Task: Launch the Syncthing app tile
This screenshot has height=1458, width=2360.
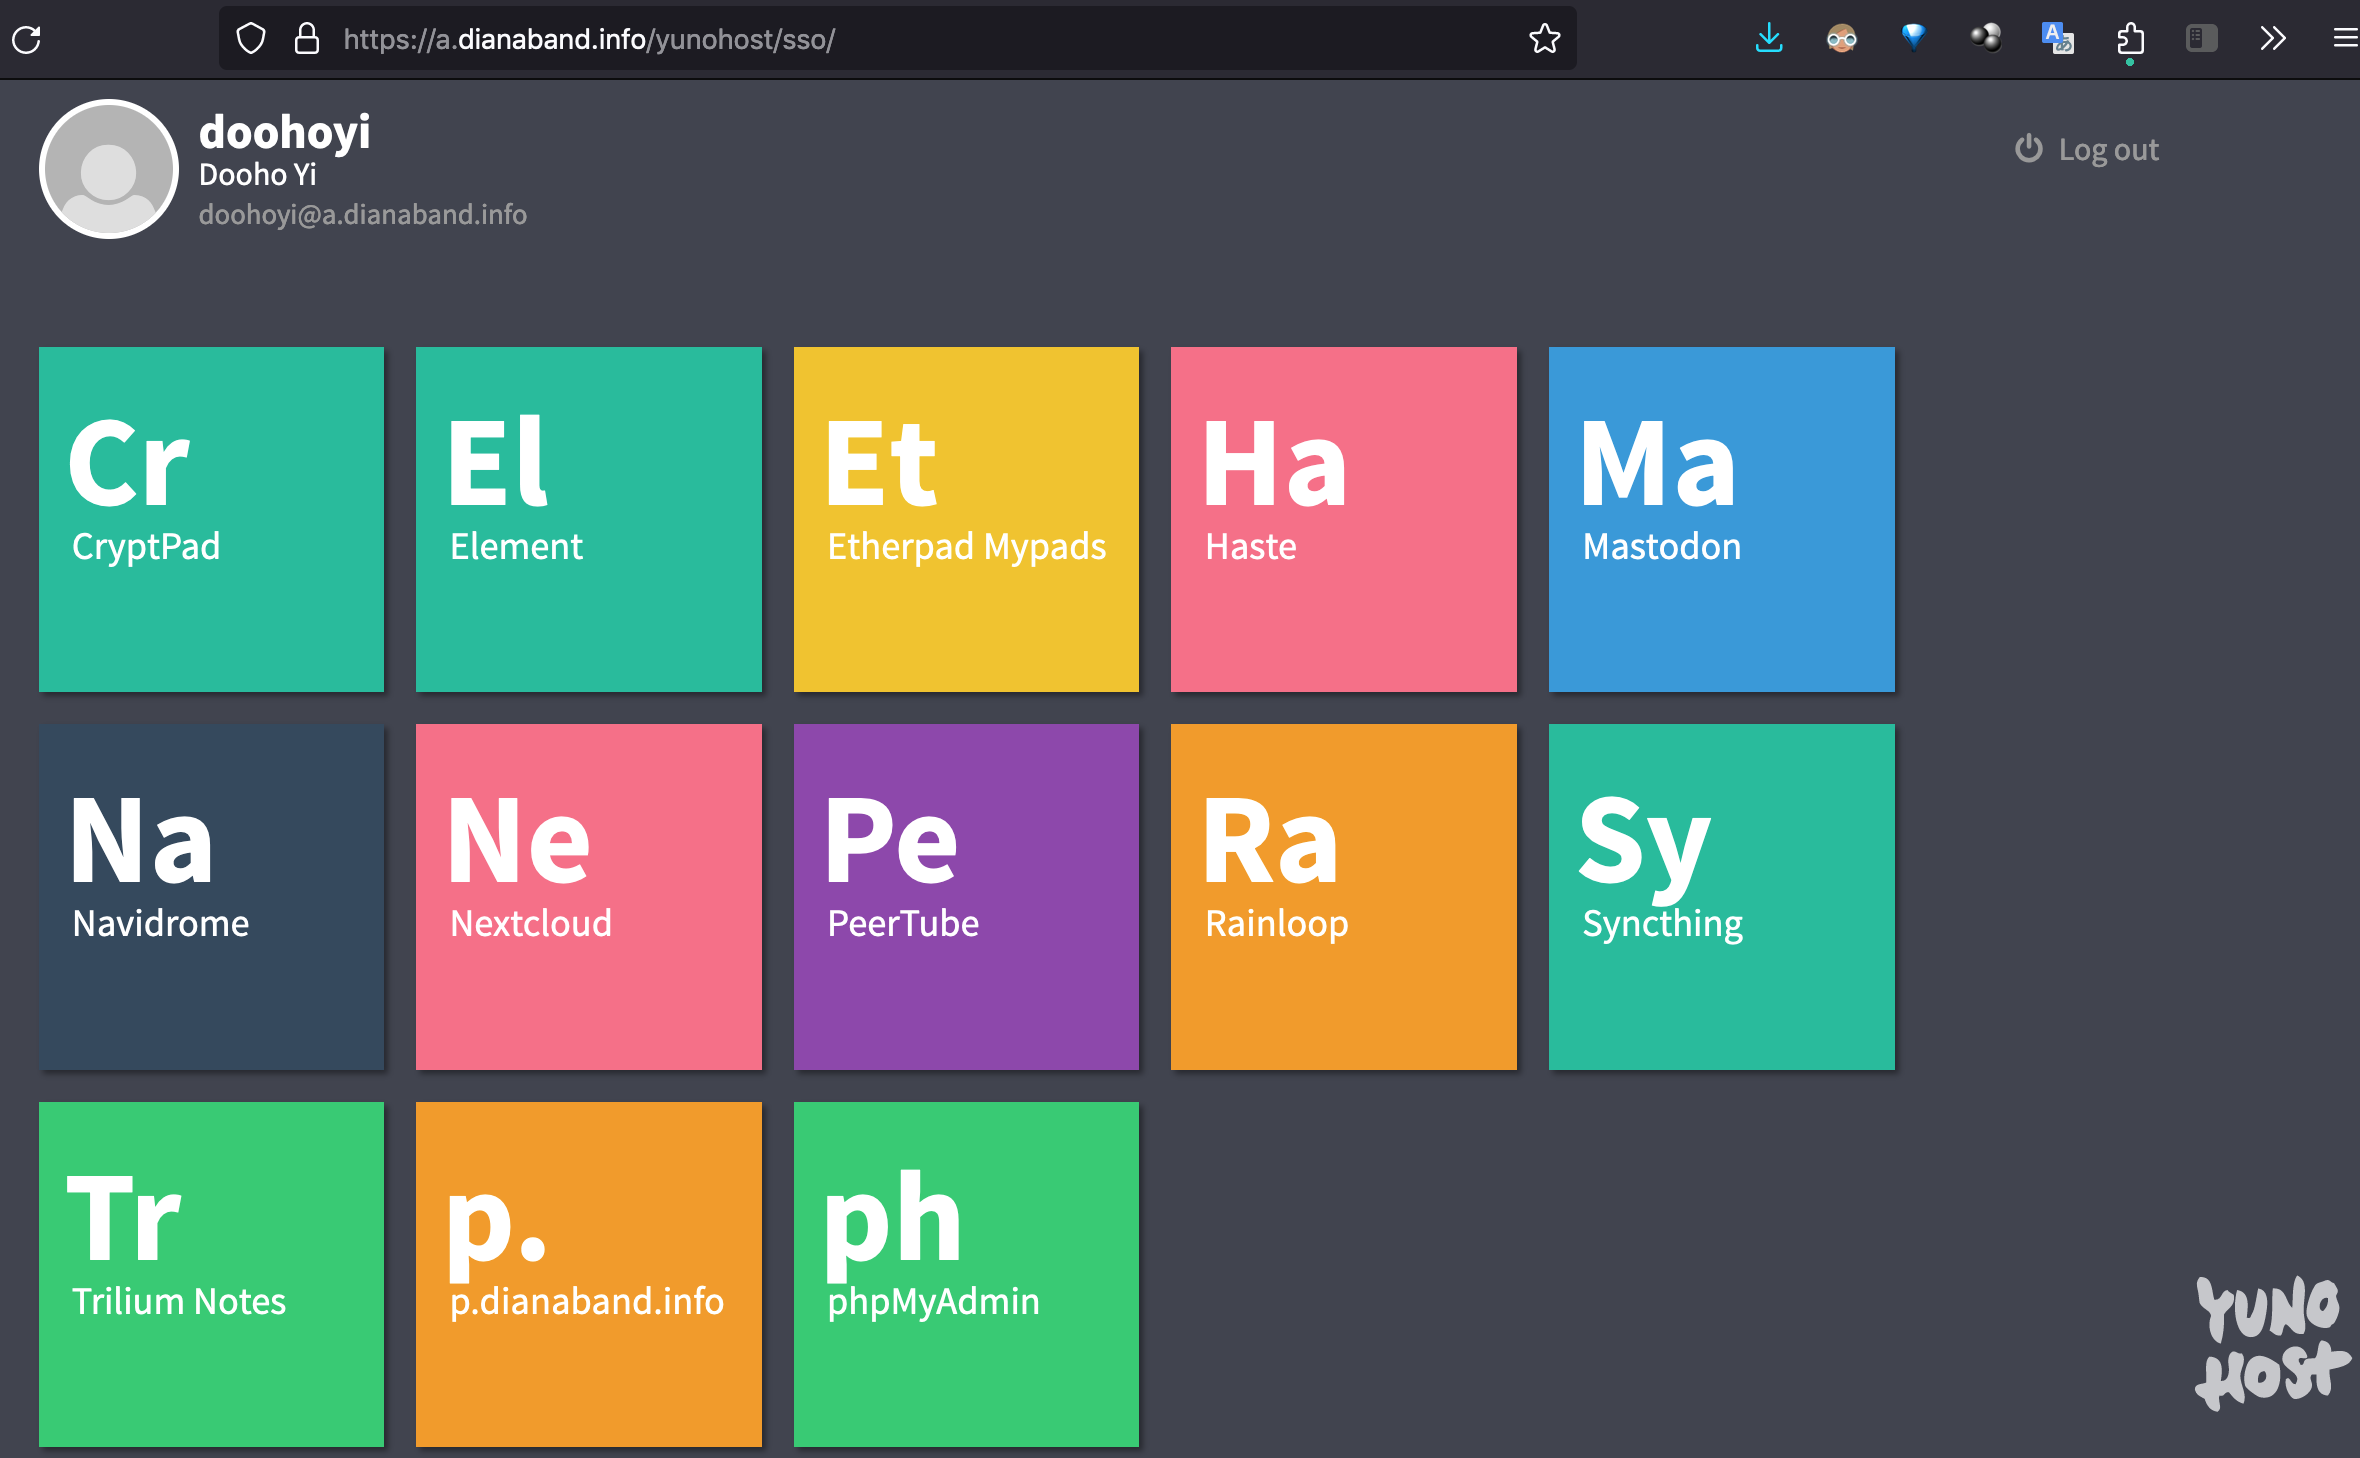Action: (1721, 896)
